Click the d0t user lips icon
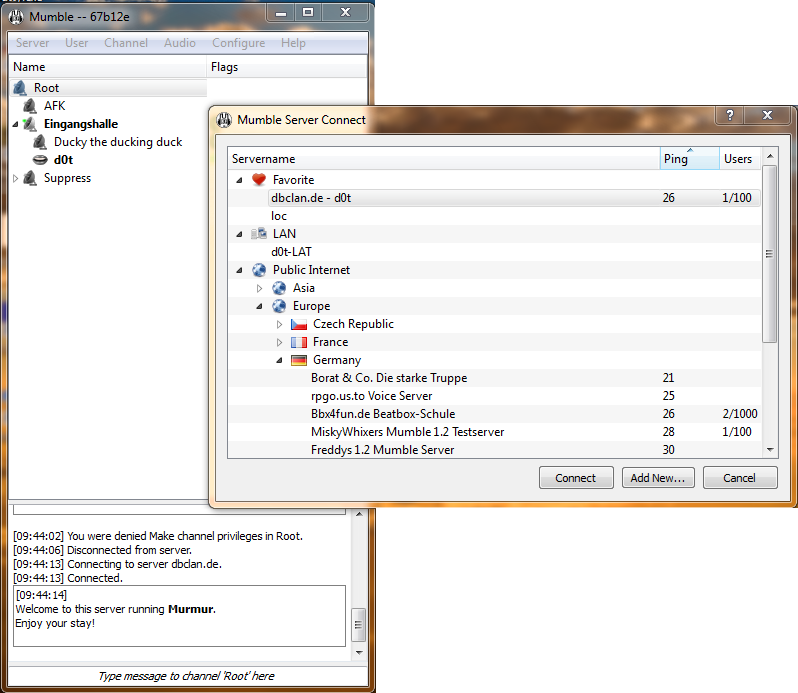The width and height of the screenshot is (798, 693). 40,160
